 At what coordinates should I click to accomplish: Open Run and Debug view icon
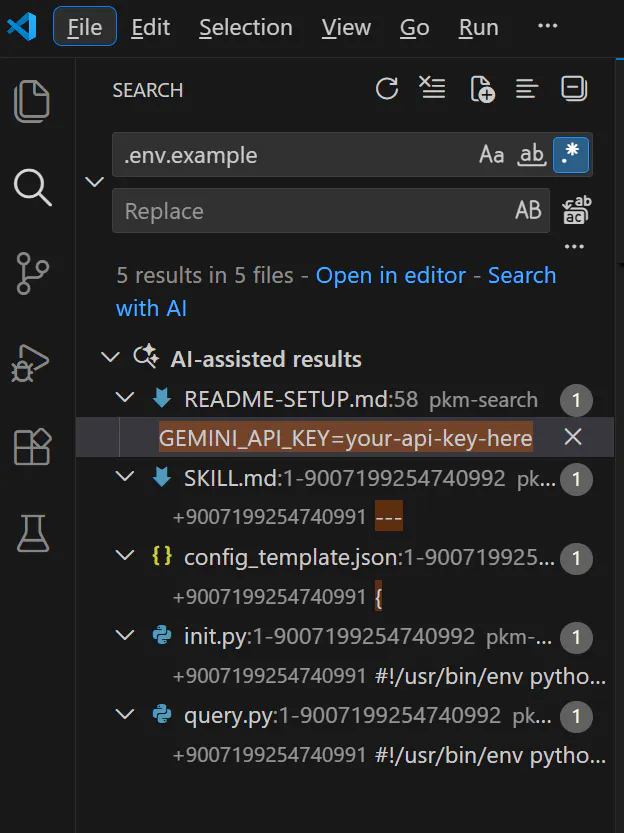(31, 363)
